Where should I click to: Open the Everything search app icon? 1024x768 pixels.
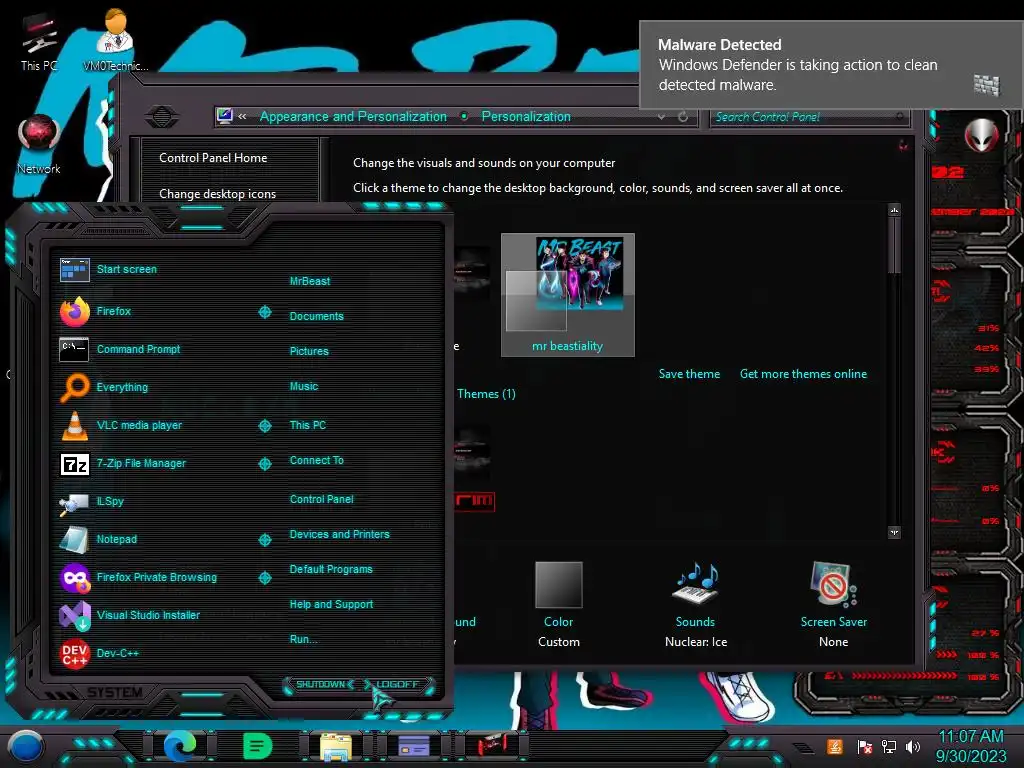click(x=75, y=387)
